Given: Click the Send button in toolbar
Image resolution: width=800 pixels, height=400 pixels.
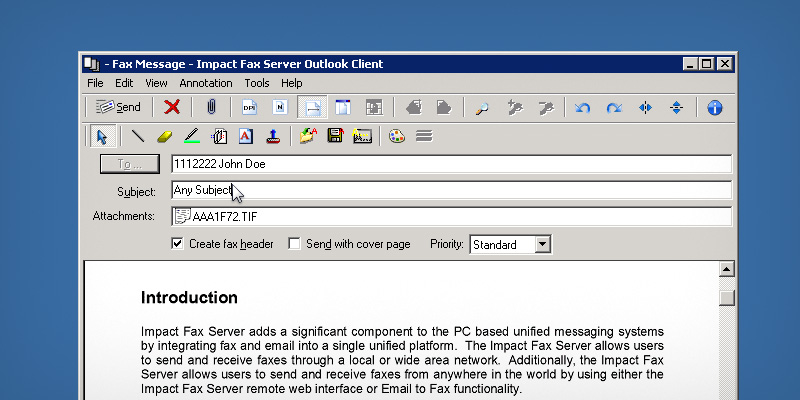Looking at the screenshot, I should coord(118,107).
